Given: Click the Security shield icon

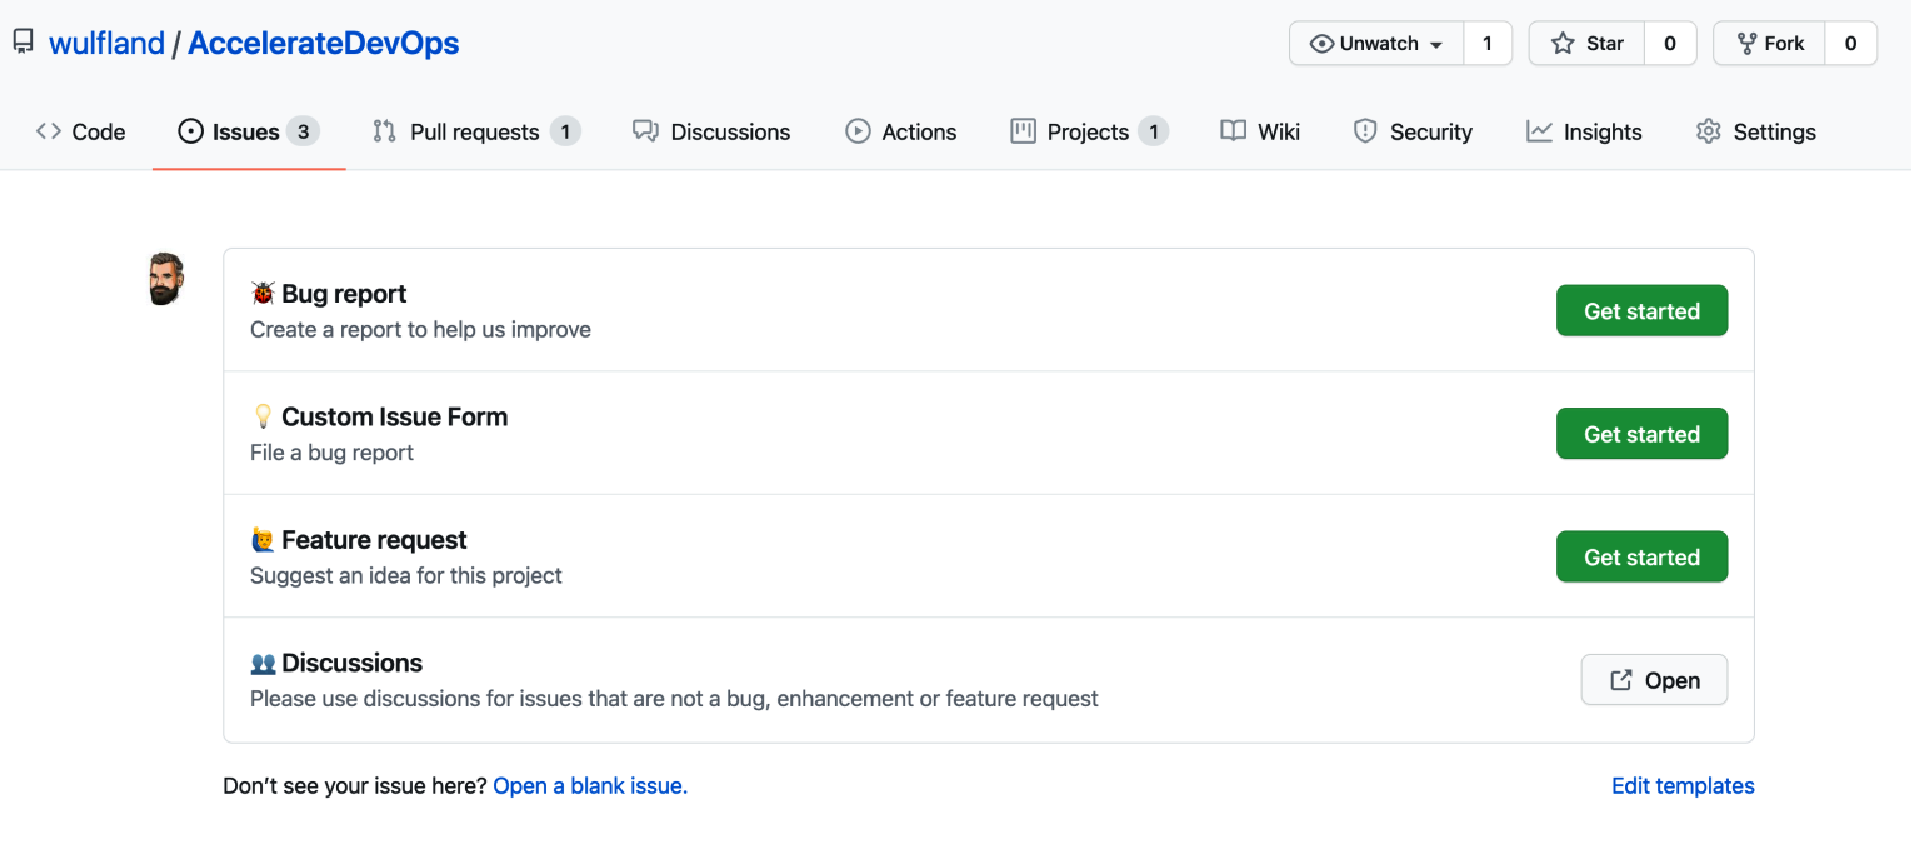Looking at the screenshot, I should pyautogui.click(x=1365, y=131).
